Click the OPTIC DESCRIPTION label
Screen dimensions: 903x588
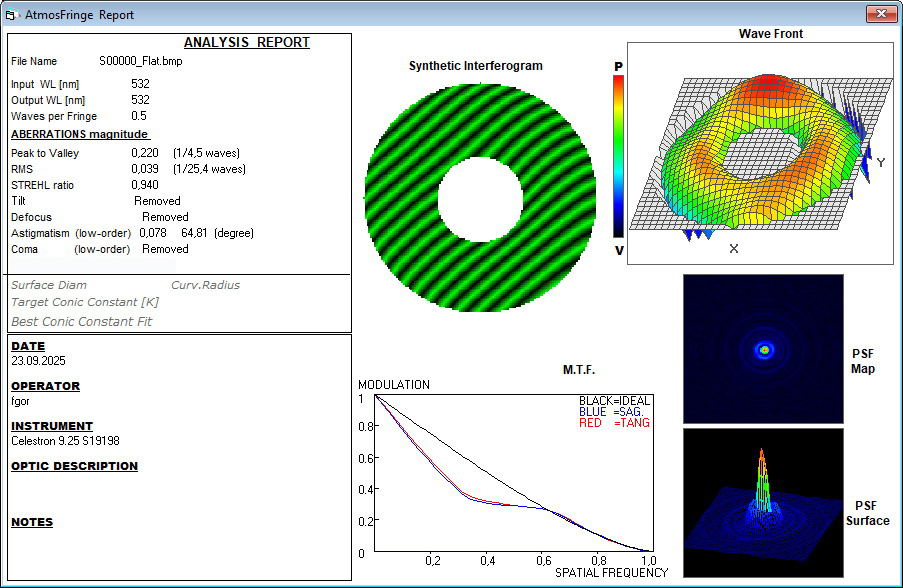click(74, 466)
